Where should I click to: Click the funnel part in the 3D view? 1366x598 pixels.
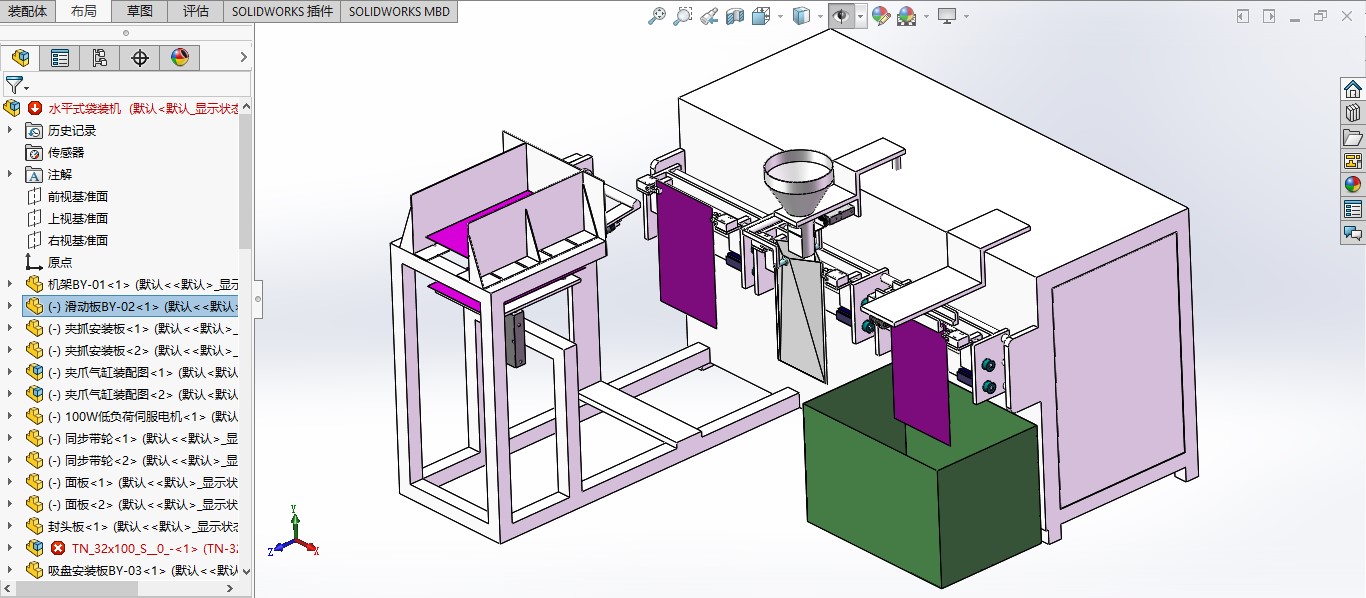(x=798, y=185)
